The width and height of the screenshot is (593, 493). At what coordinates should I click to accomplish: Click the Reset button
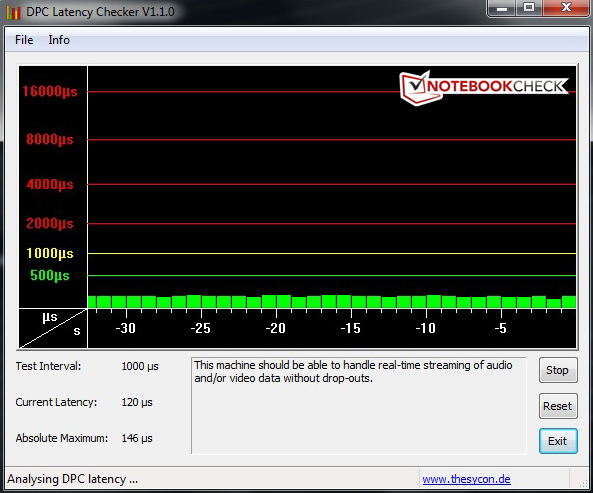click(x=558, y=406)
